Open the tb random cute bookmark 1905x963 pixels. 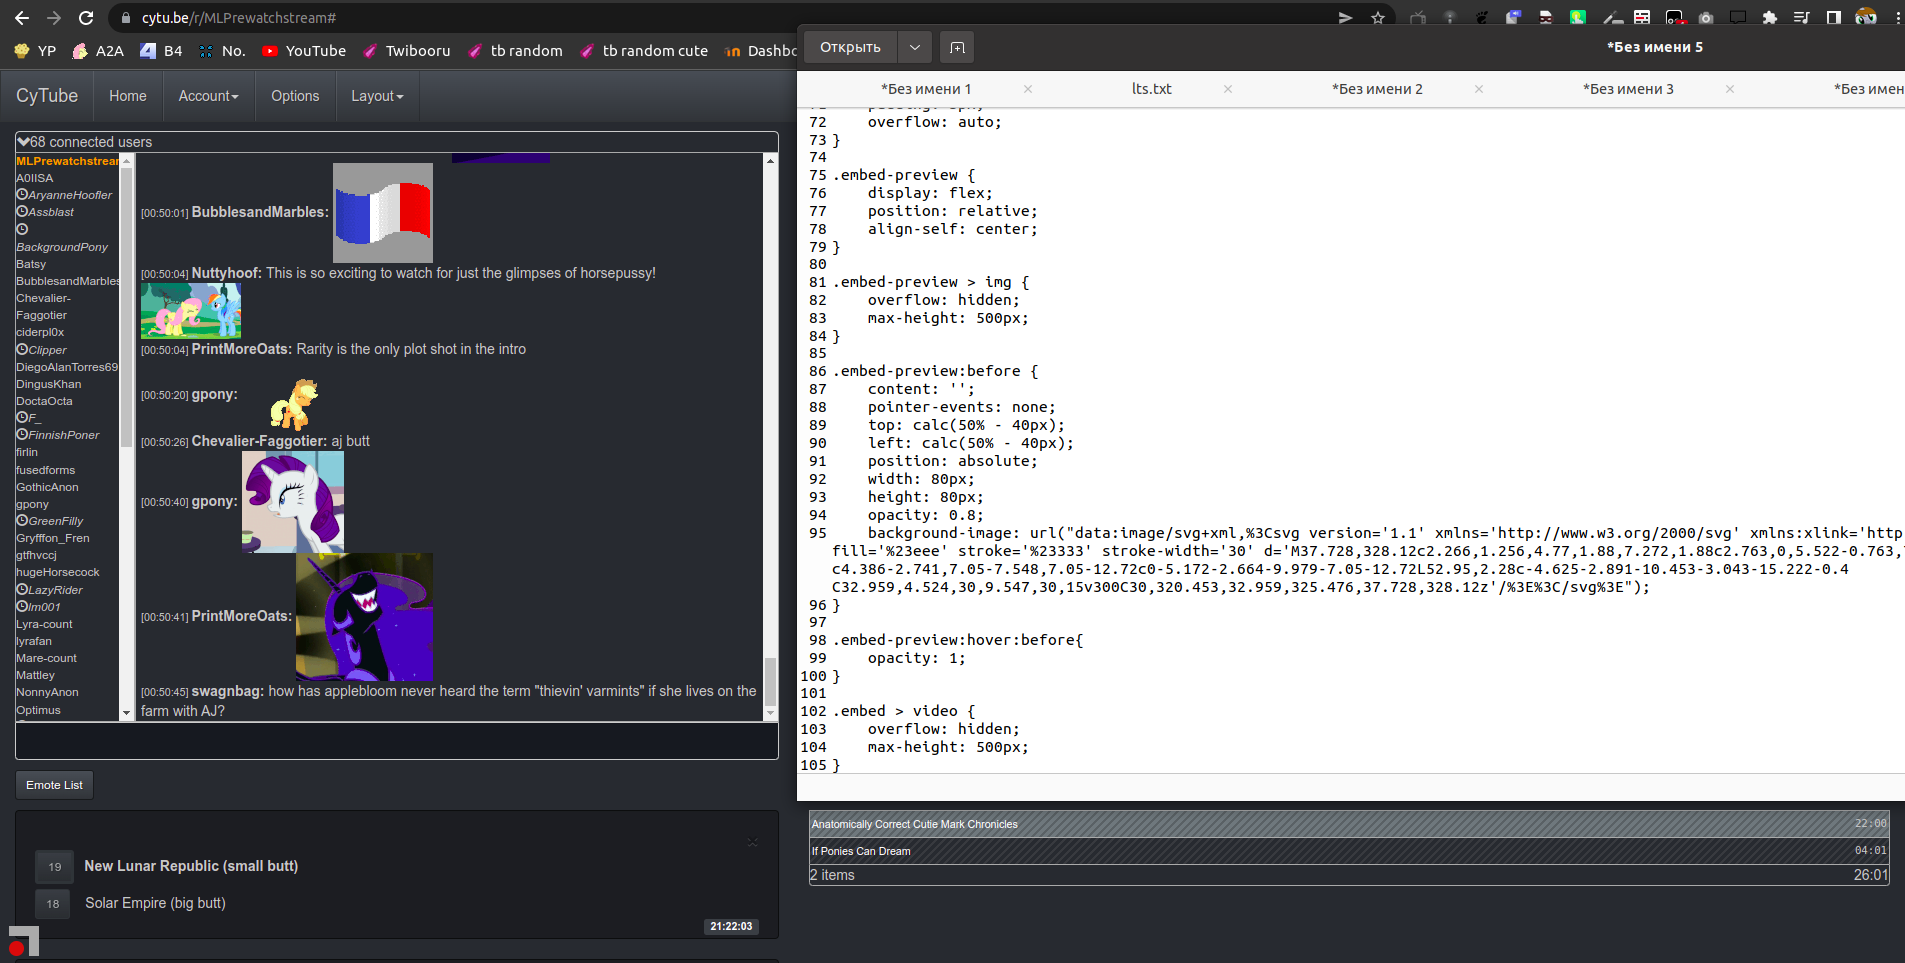pos(644,50)
